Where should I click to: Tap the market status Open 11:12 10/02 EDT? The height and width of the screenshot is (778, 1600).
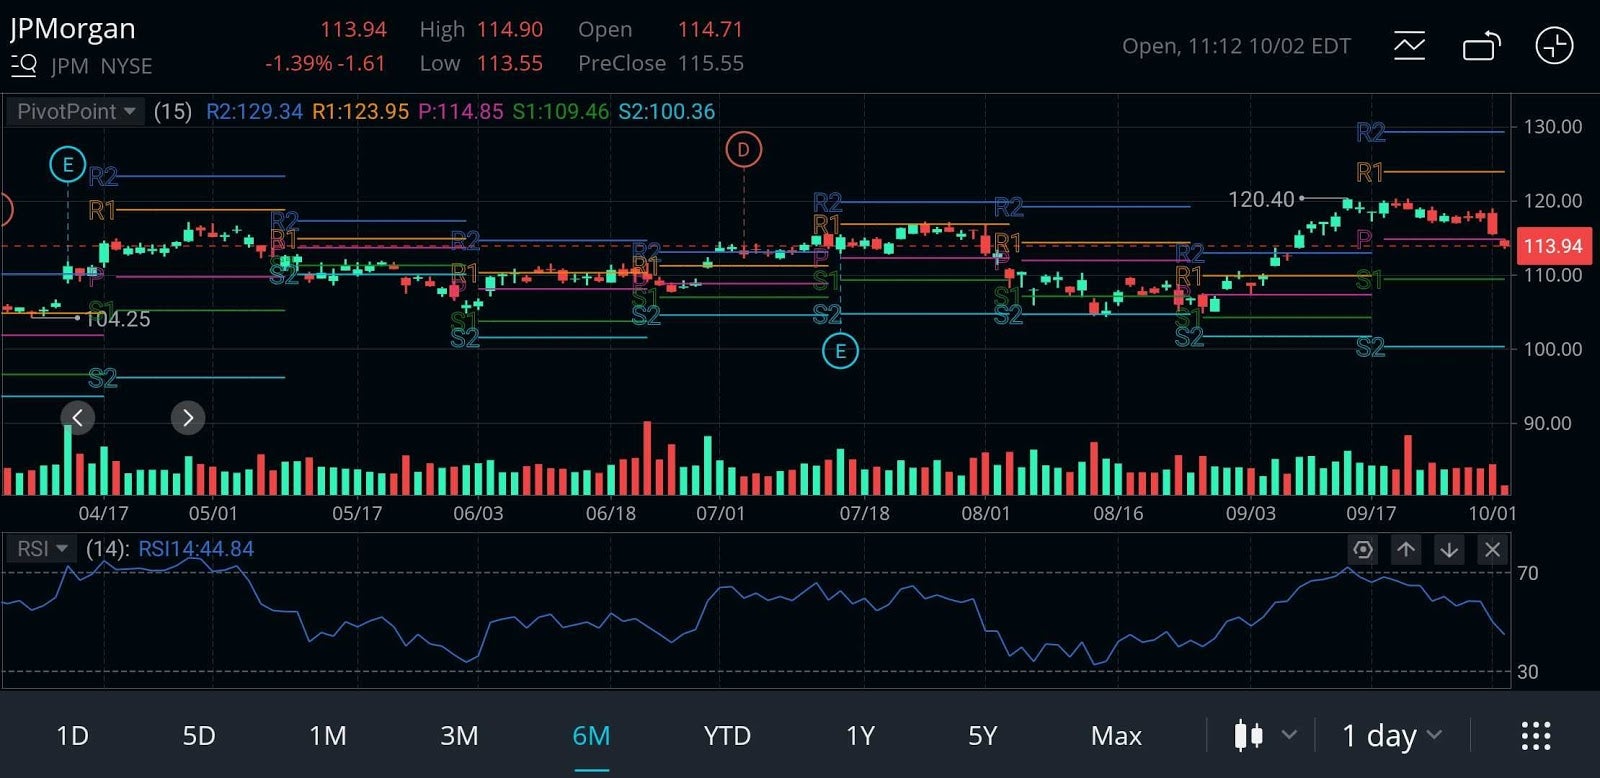tap(1236, 46)
